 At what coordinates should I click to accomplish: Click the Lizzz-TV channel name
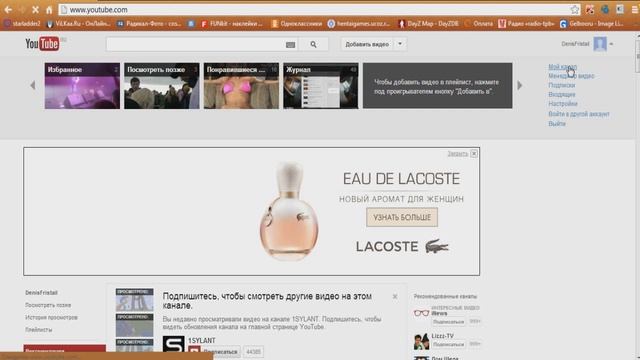(442, 336)
